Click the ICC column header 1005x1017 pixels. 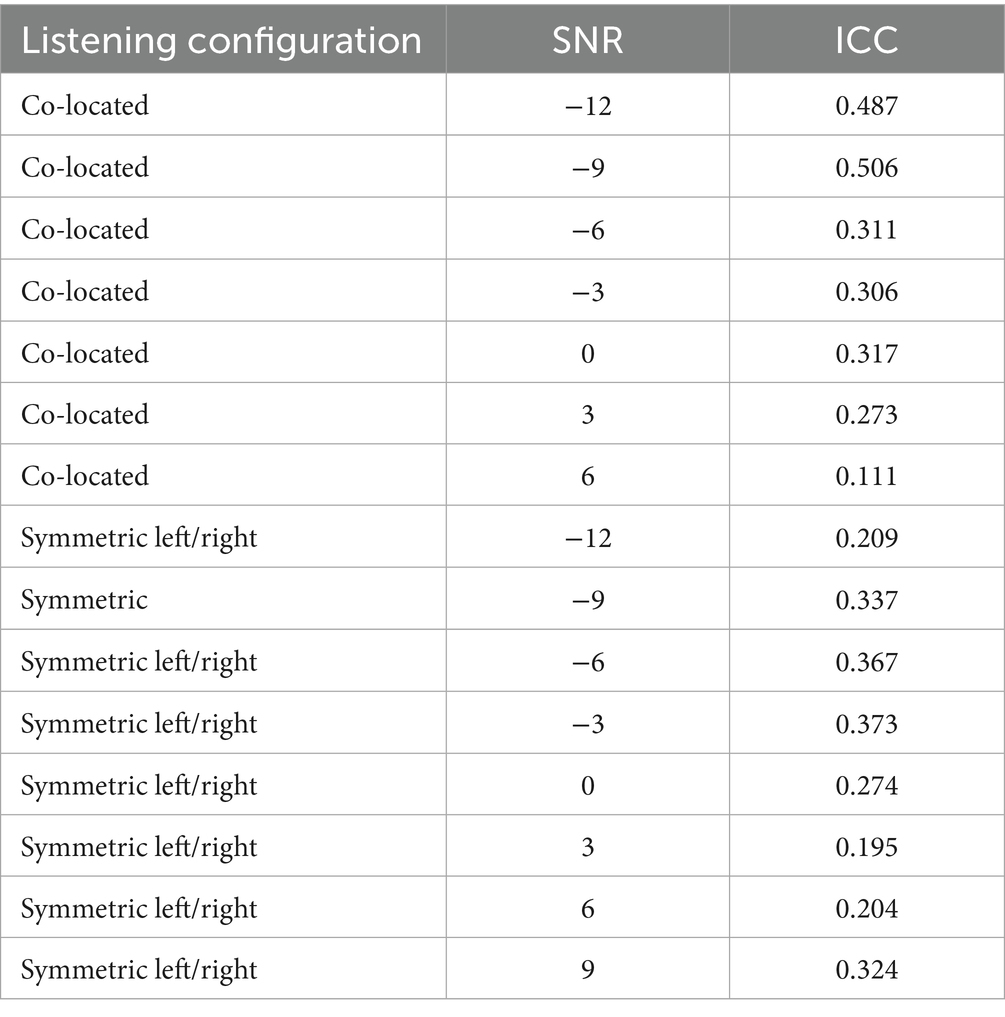pyautogui.click(x=866, y=40)
